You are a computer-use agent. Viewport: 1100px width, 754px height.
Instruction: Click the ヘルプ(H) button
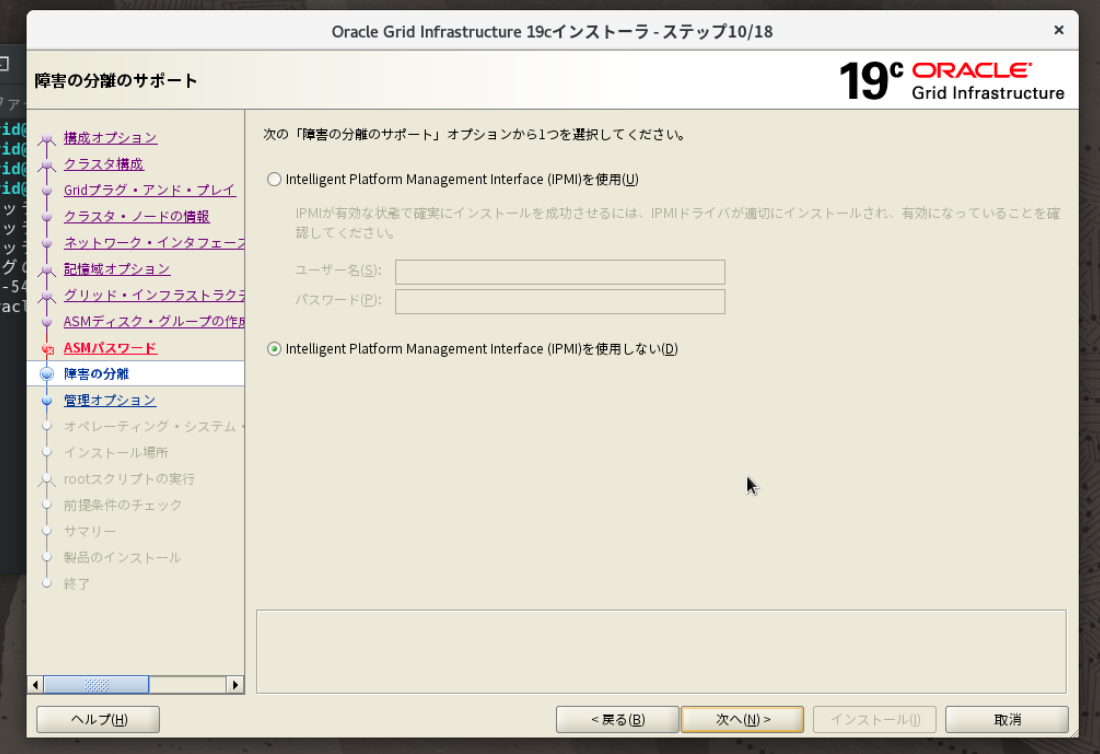(x=98, y=720)
